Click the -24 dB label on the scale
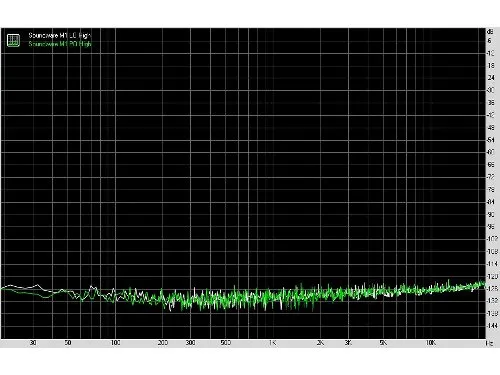Screen dimensions: 500x375 pos(491,78)
